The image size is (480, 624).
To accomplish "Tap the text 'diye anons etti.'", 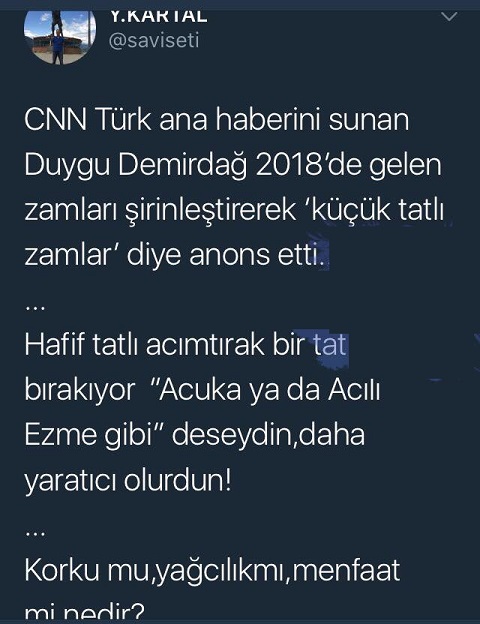I will [x=226, y=255].
